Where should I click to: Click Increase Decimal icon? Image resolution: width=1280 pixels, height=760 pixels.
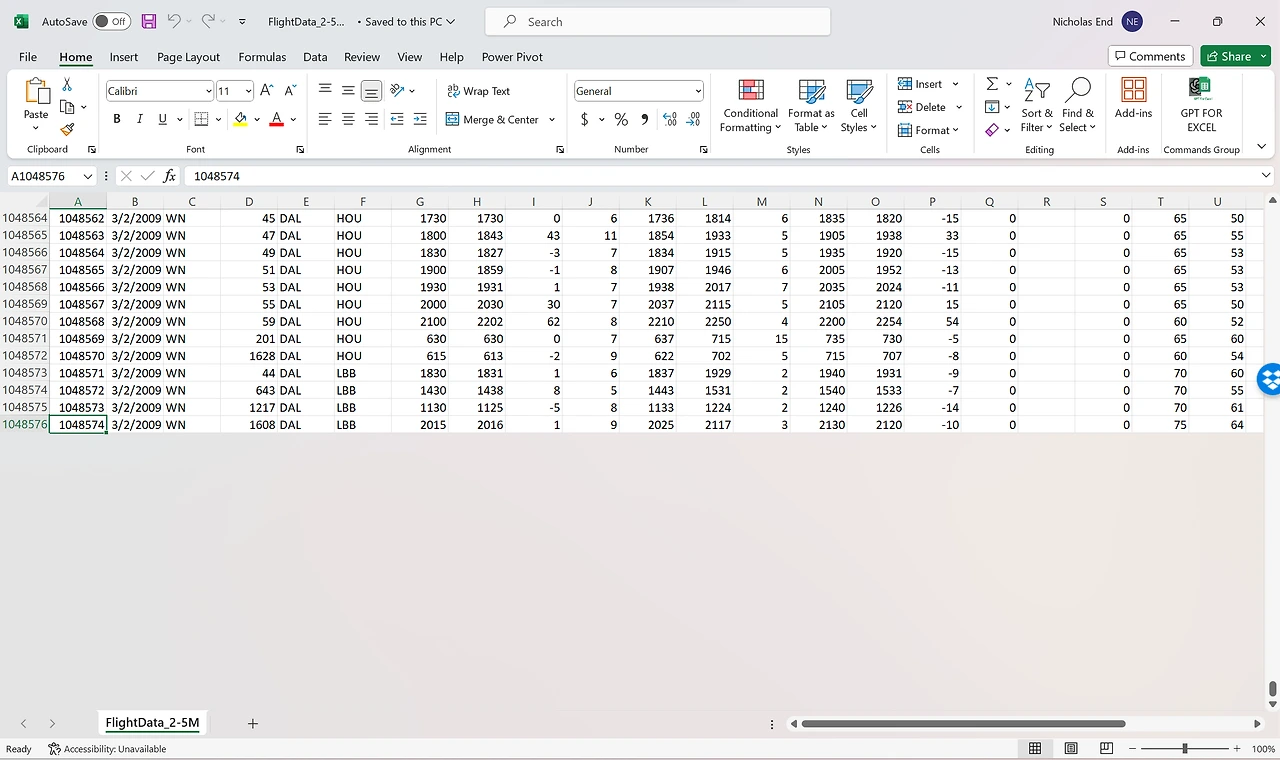pyautogui.click(x=669, y=119)
